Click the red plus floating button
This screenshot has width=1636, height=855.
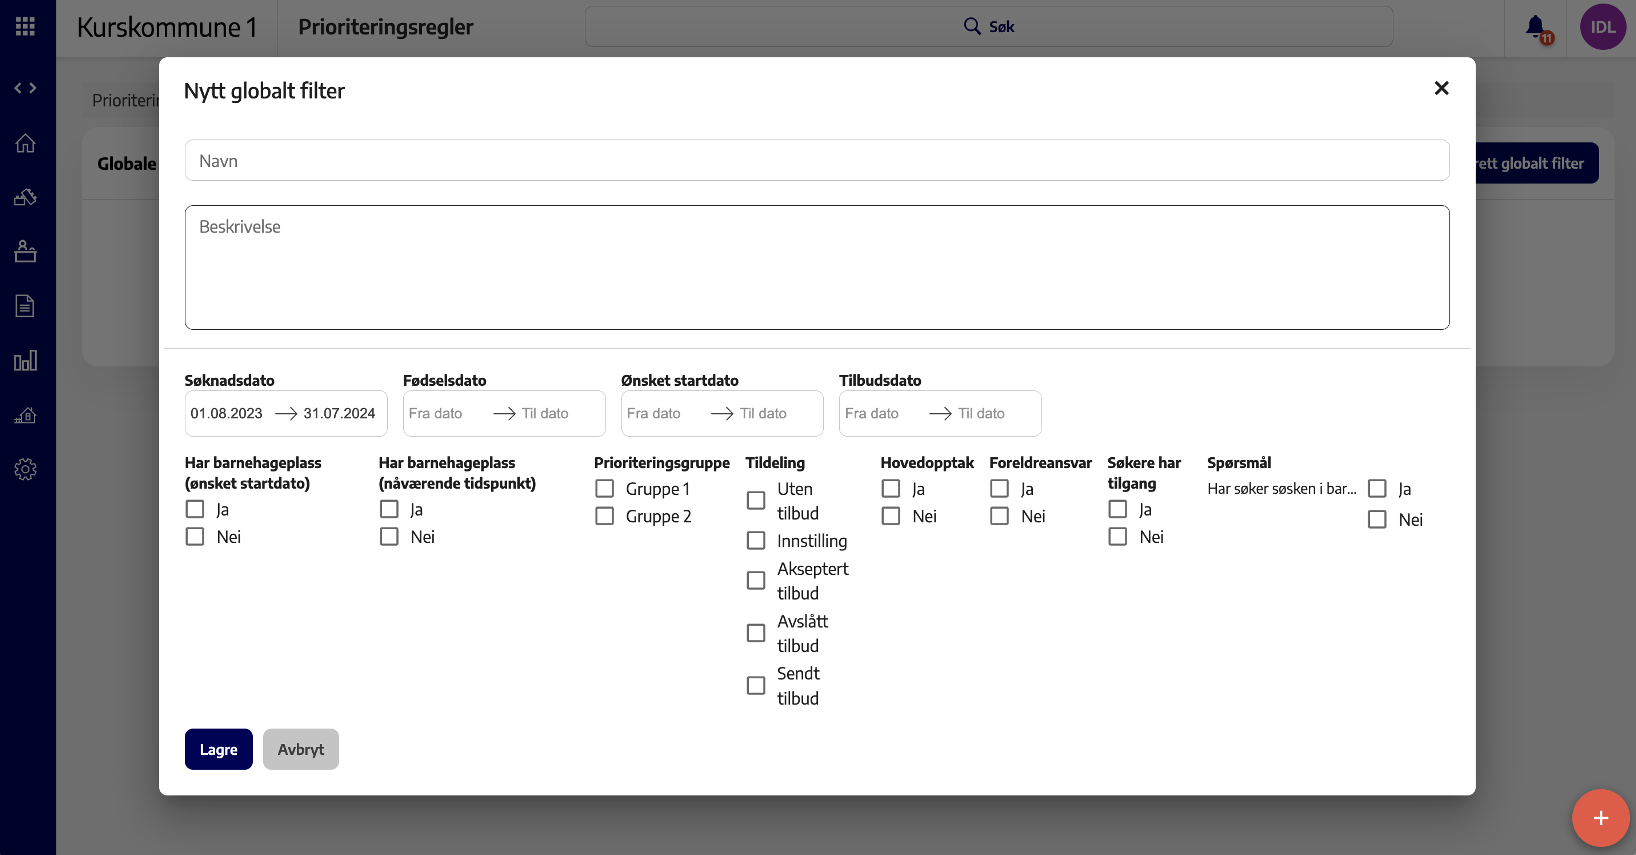(1600, 818)
